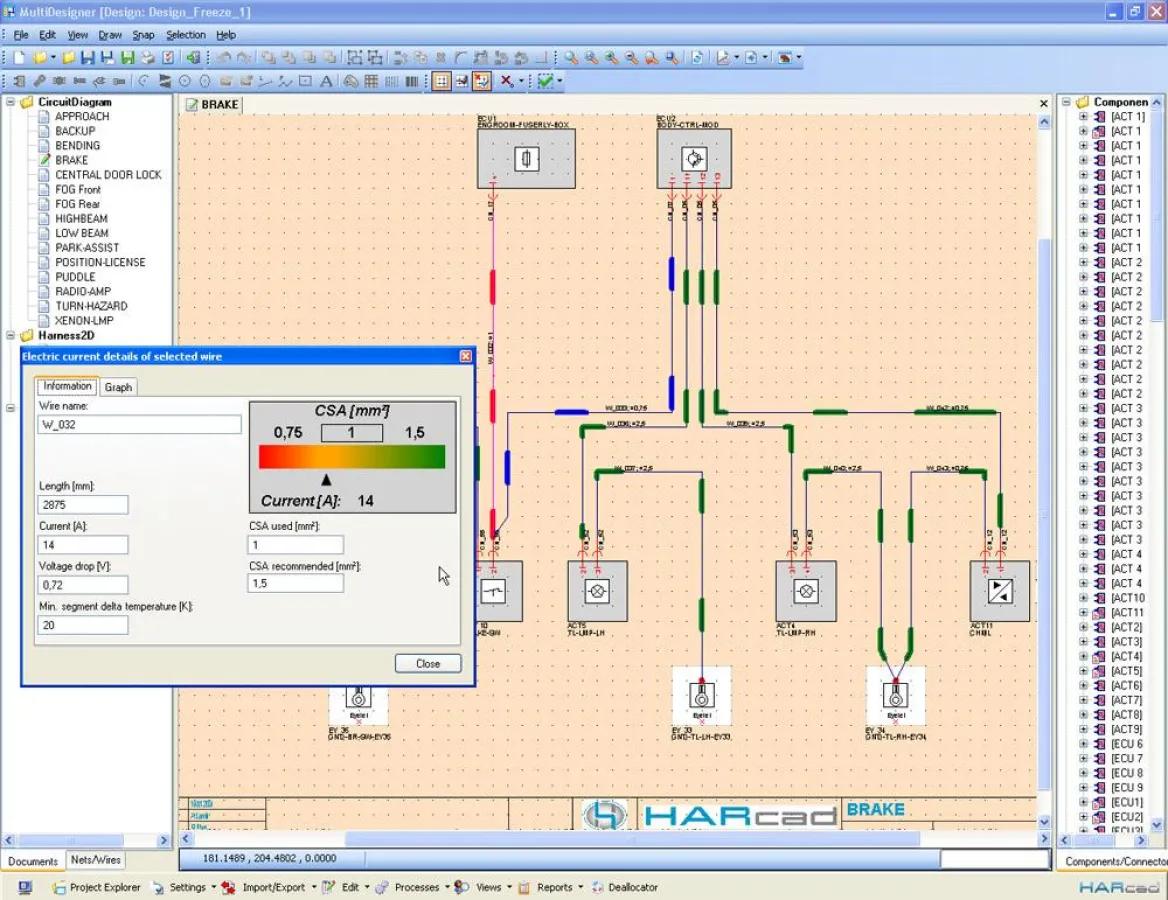Click the Print icon in the toolbar

pyautogui.click(x=148, y=58)
